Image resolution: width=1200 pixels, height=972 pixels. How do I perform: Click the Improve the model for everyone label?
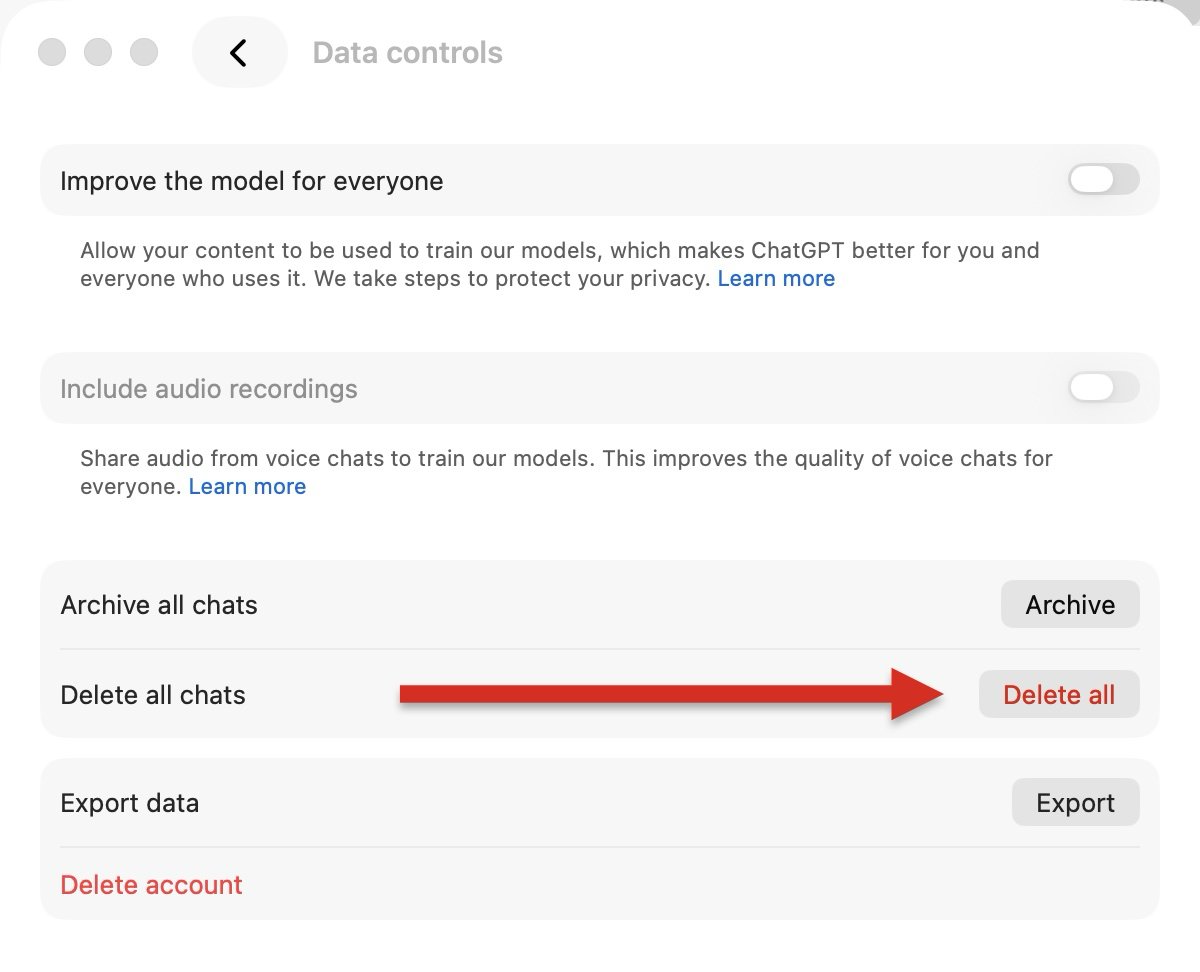tap(252, 181)
